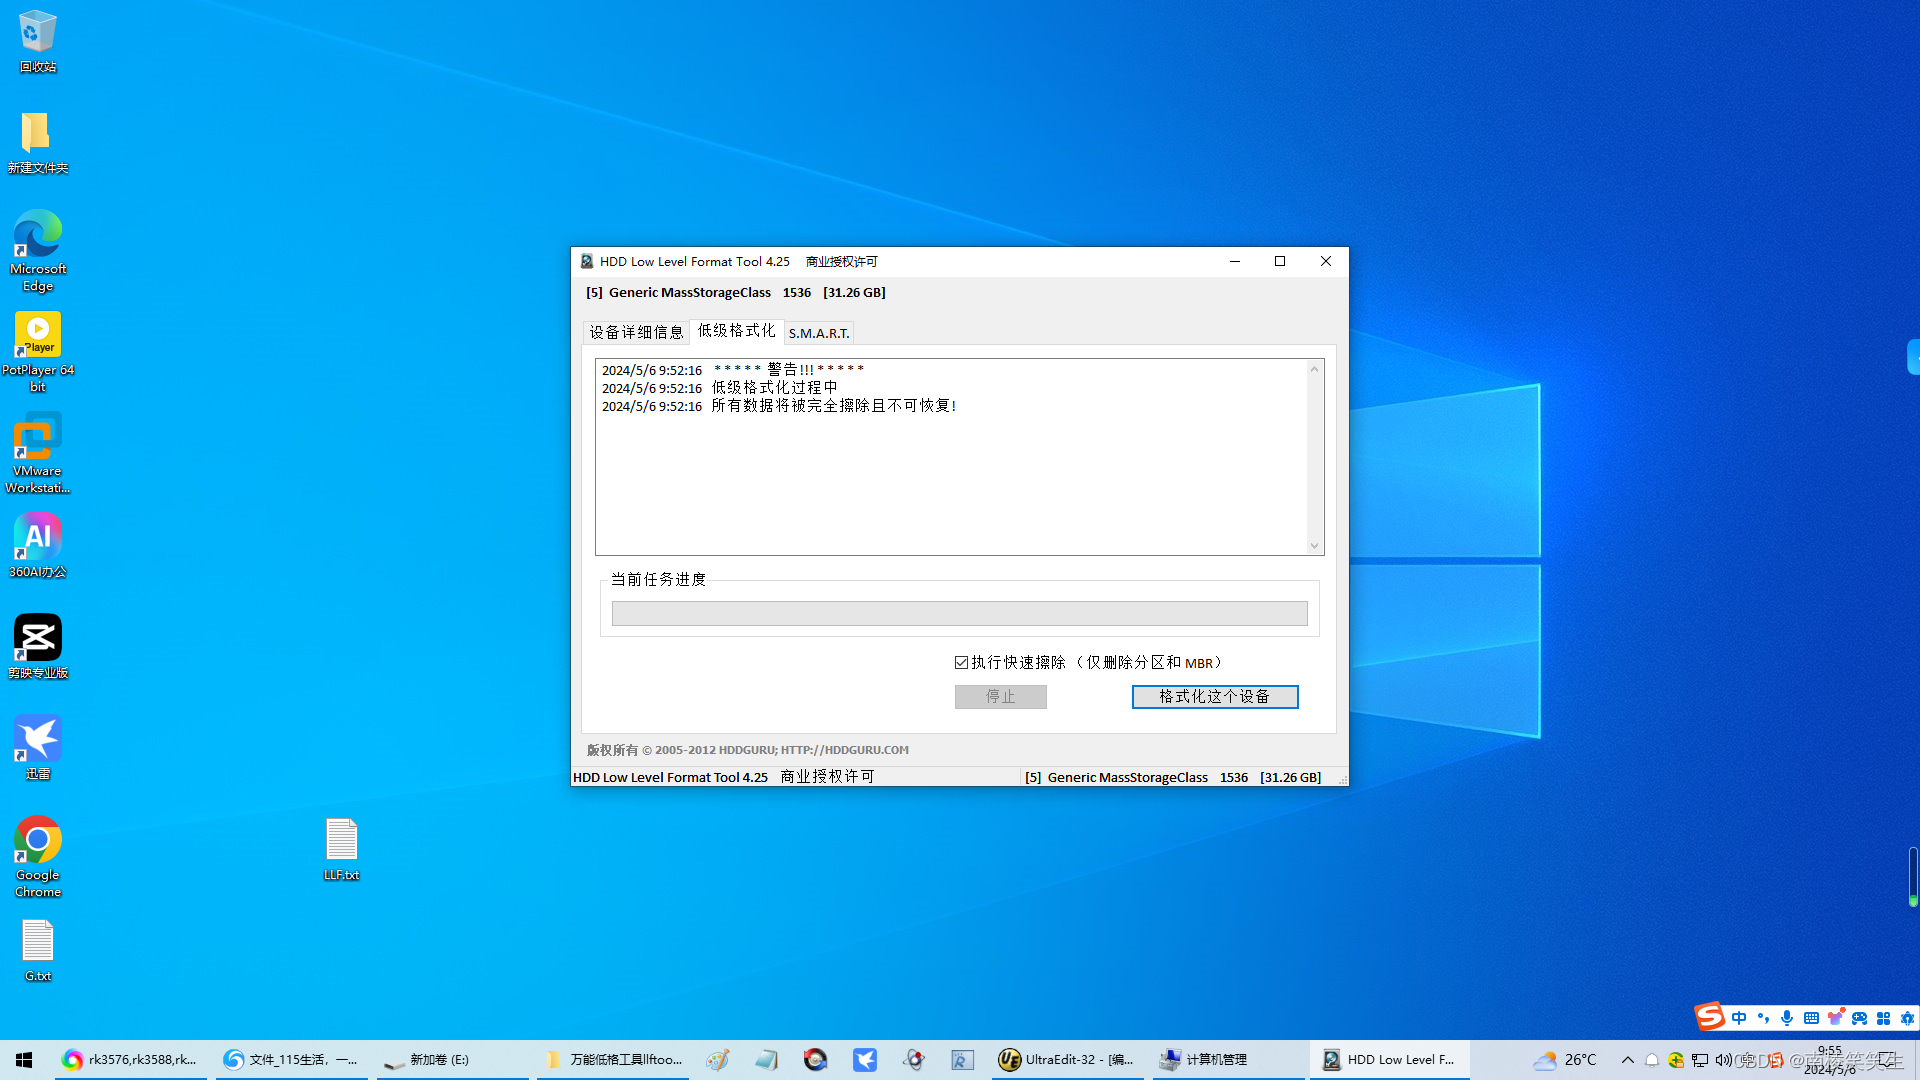Screen dimensions: 1920x1080
Task: Toggle Sogou Chinese/English input mode
Action: [x=1739, y=1018]
